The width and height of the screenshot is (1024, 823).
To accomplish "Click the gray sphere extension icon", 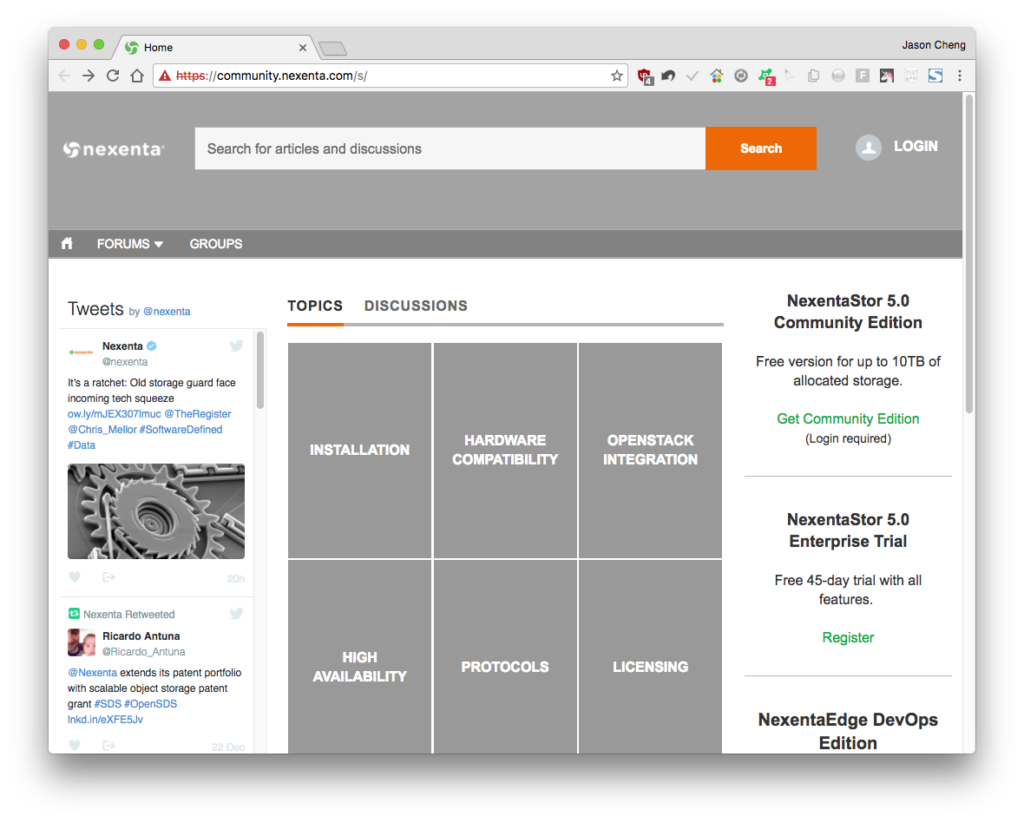I will [x=838, y=76].
